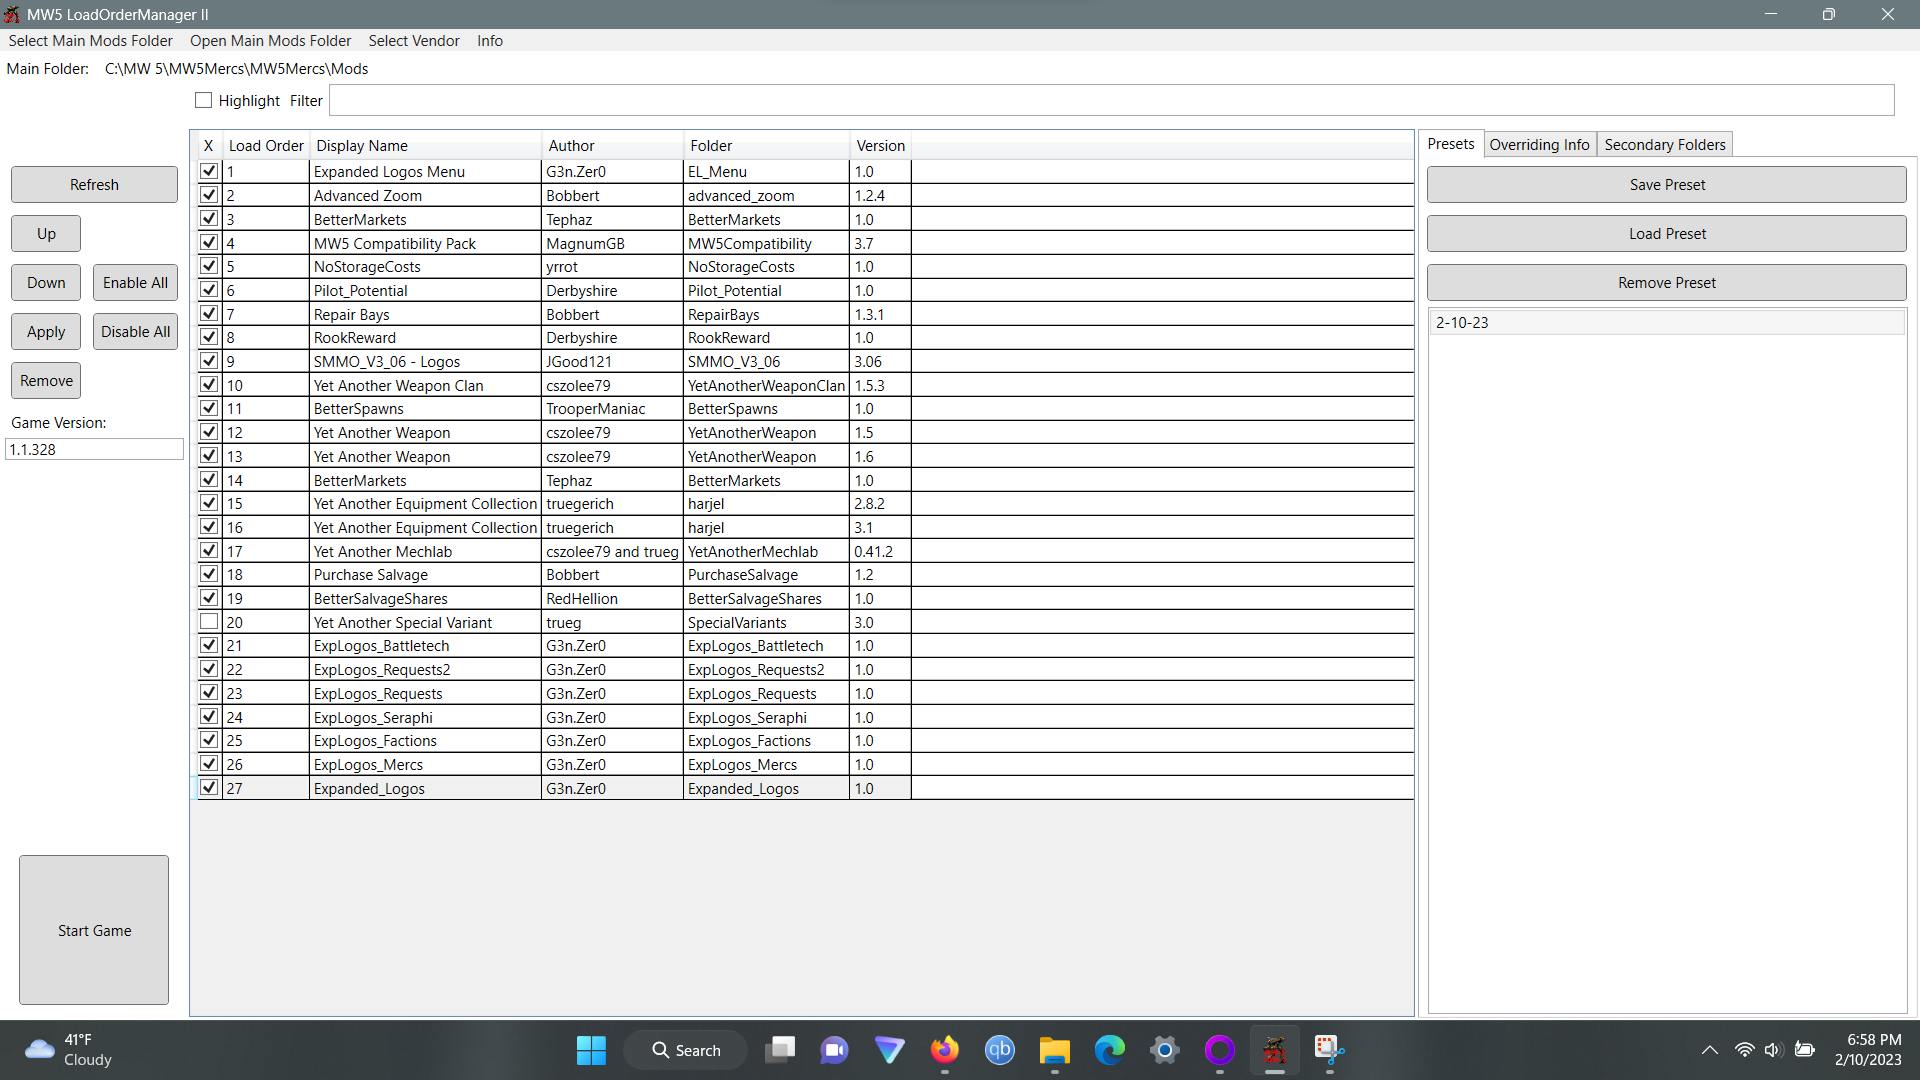The image size is (1920, 1080).
Task: Launch Proton VPN taskbar icon
Action: pos(889,1050)
